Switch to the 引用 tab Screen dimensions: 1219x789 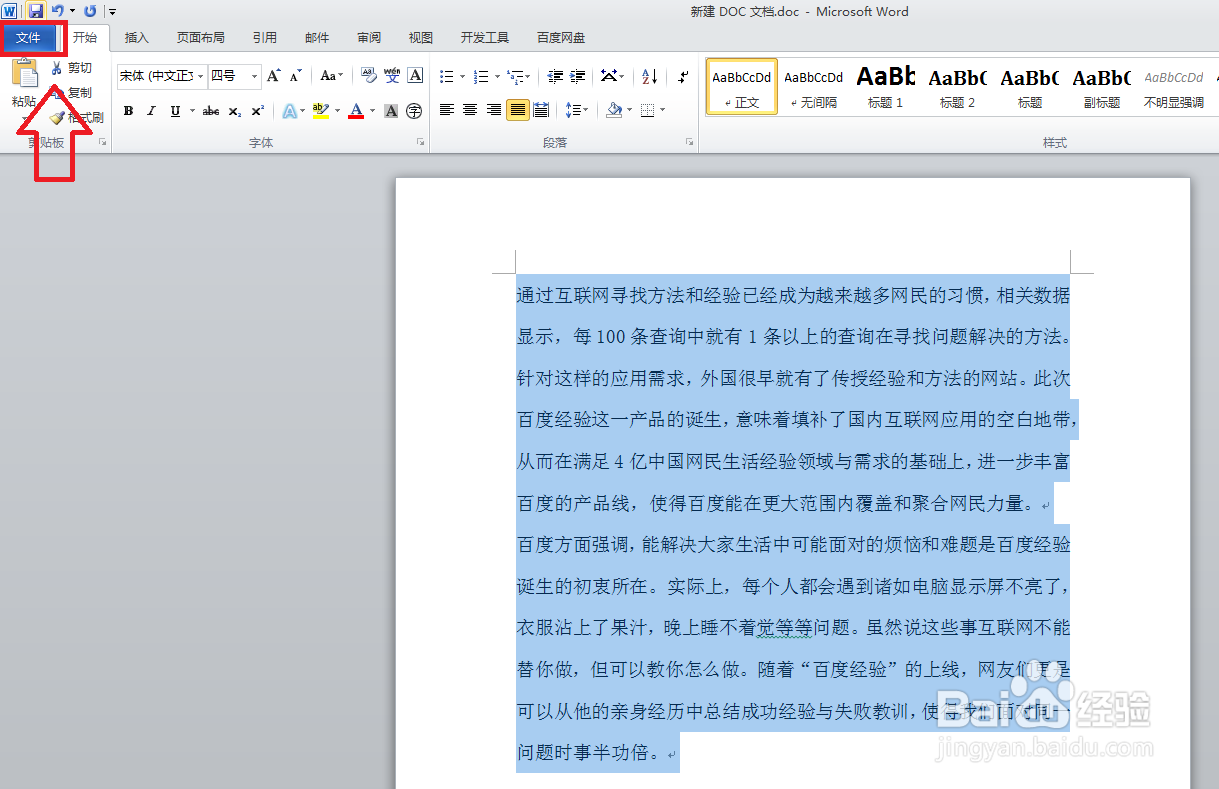(x=265, y=38)
